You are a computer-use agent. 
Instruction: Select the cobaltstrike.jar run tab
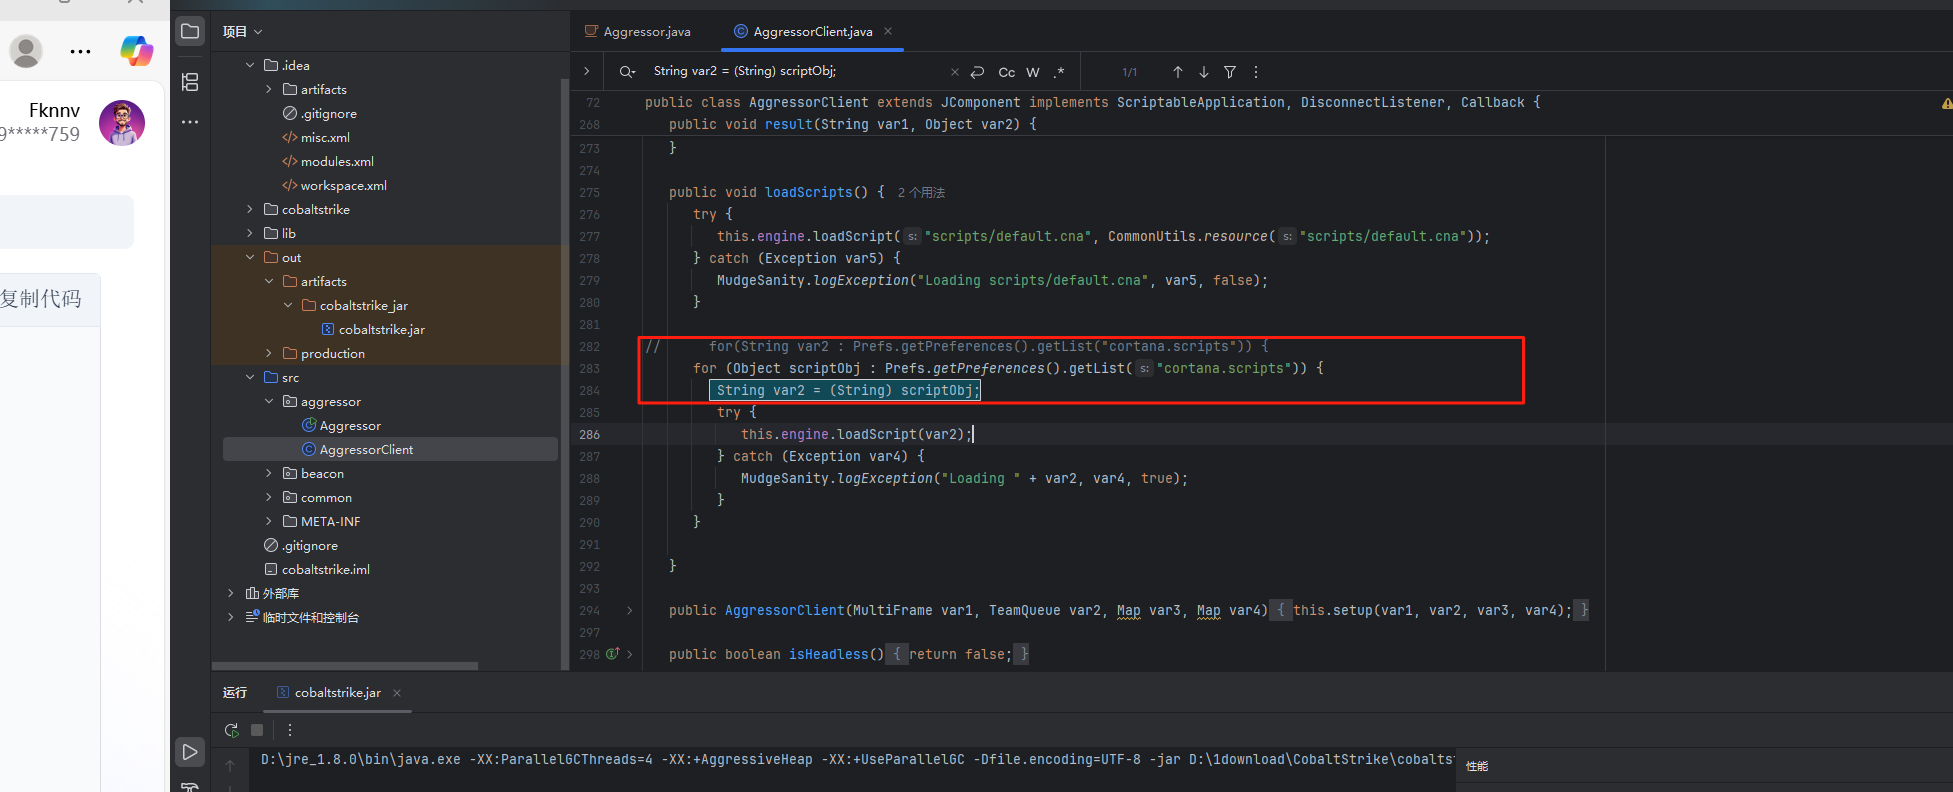pyautogui.click(x=338, y=693)
